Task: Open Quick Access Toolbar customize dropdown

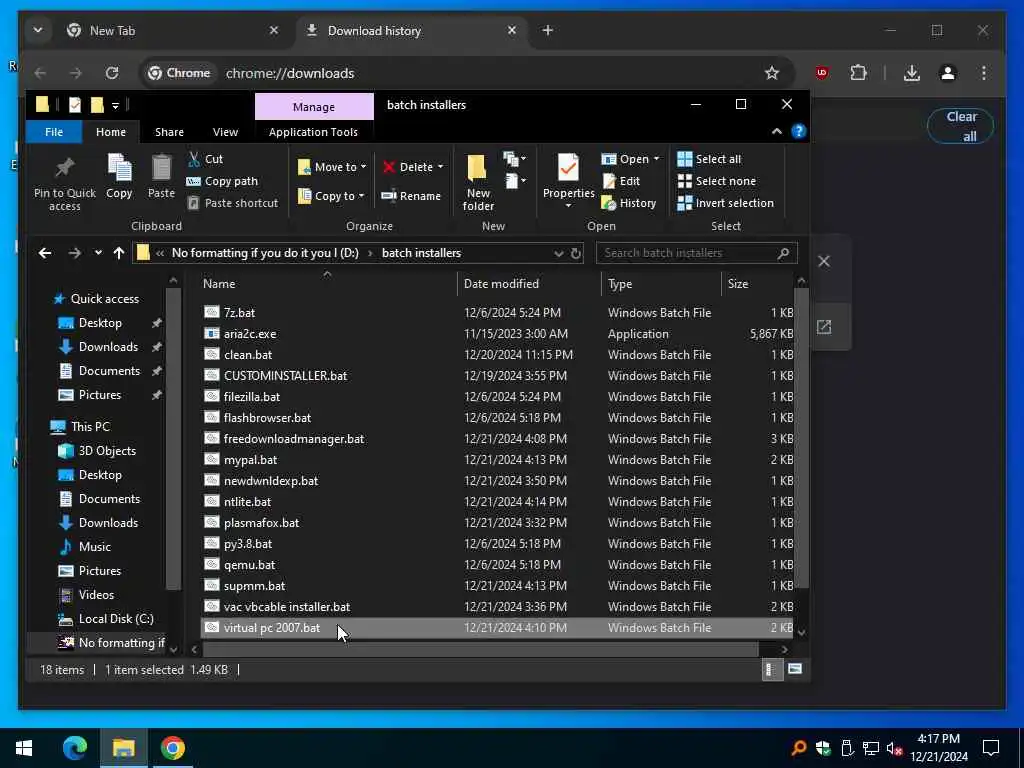Action: coord(115,105)
